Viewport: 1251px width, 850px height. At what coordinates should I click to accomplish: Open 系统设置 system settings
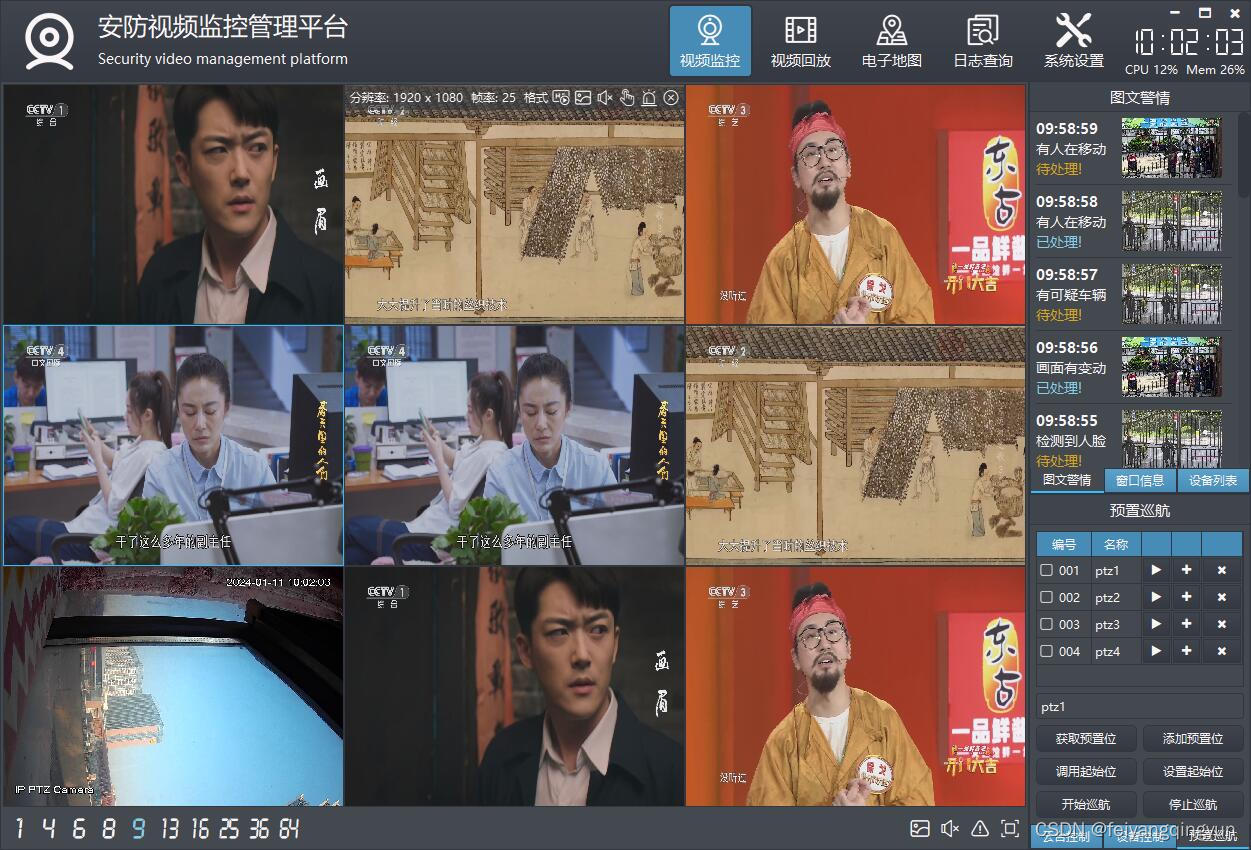click(x=1074, y=40)
